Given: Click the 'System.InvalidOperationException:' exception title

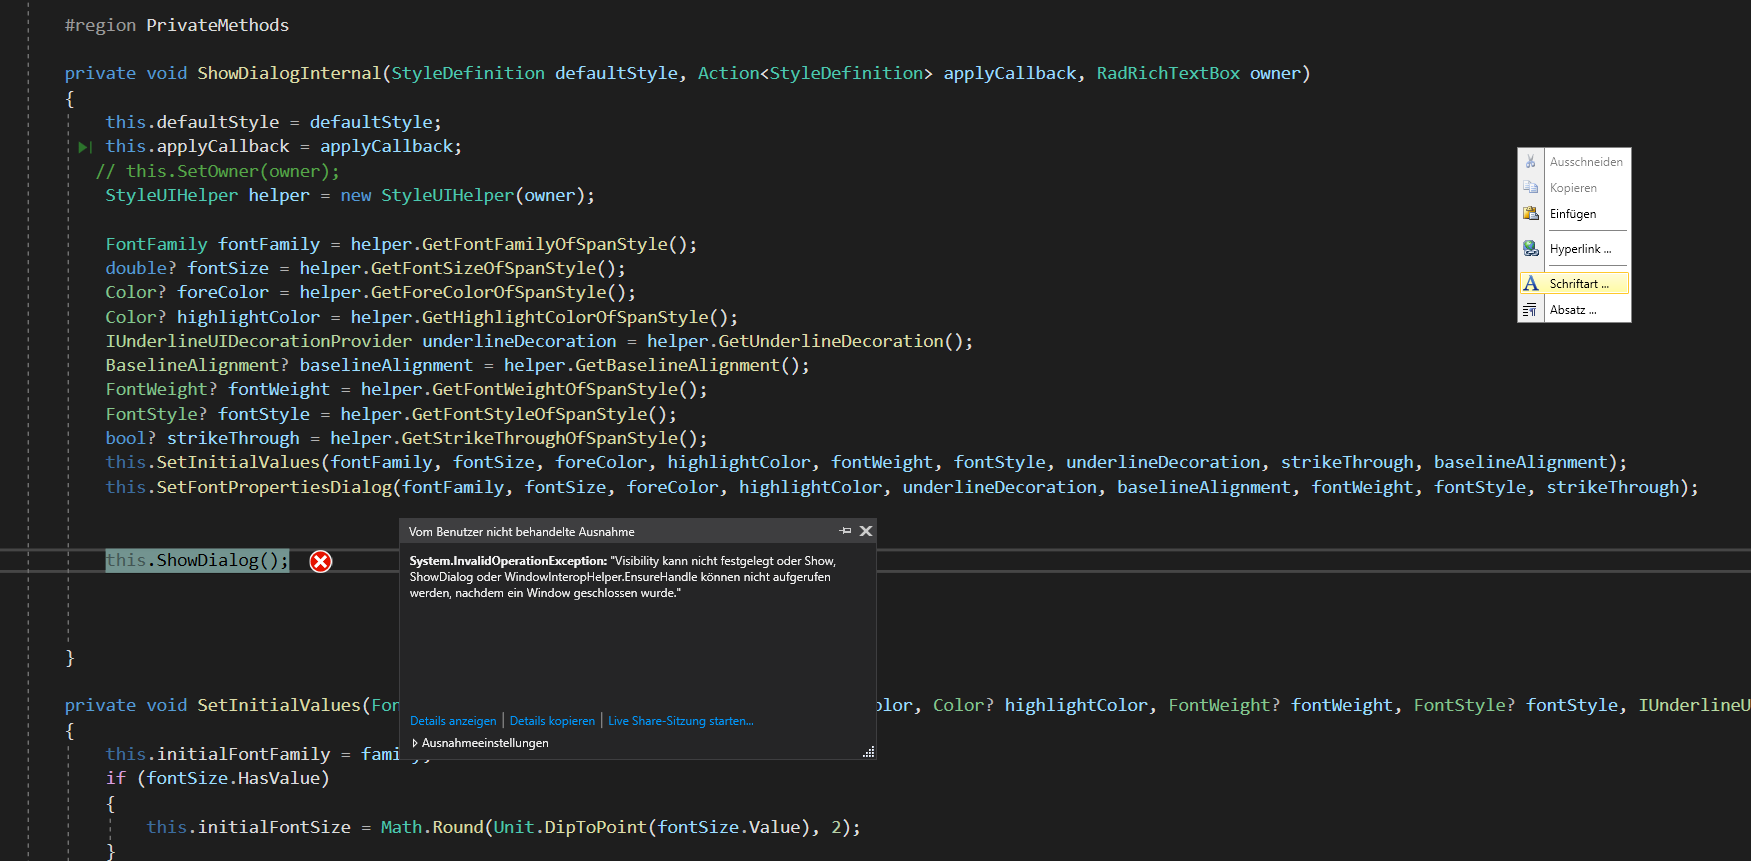Looking at the screenshot, I should coord(508,561).
